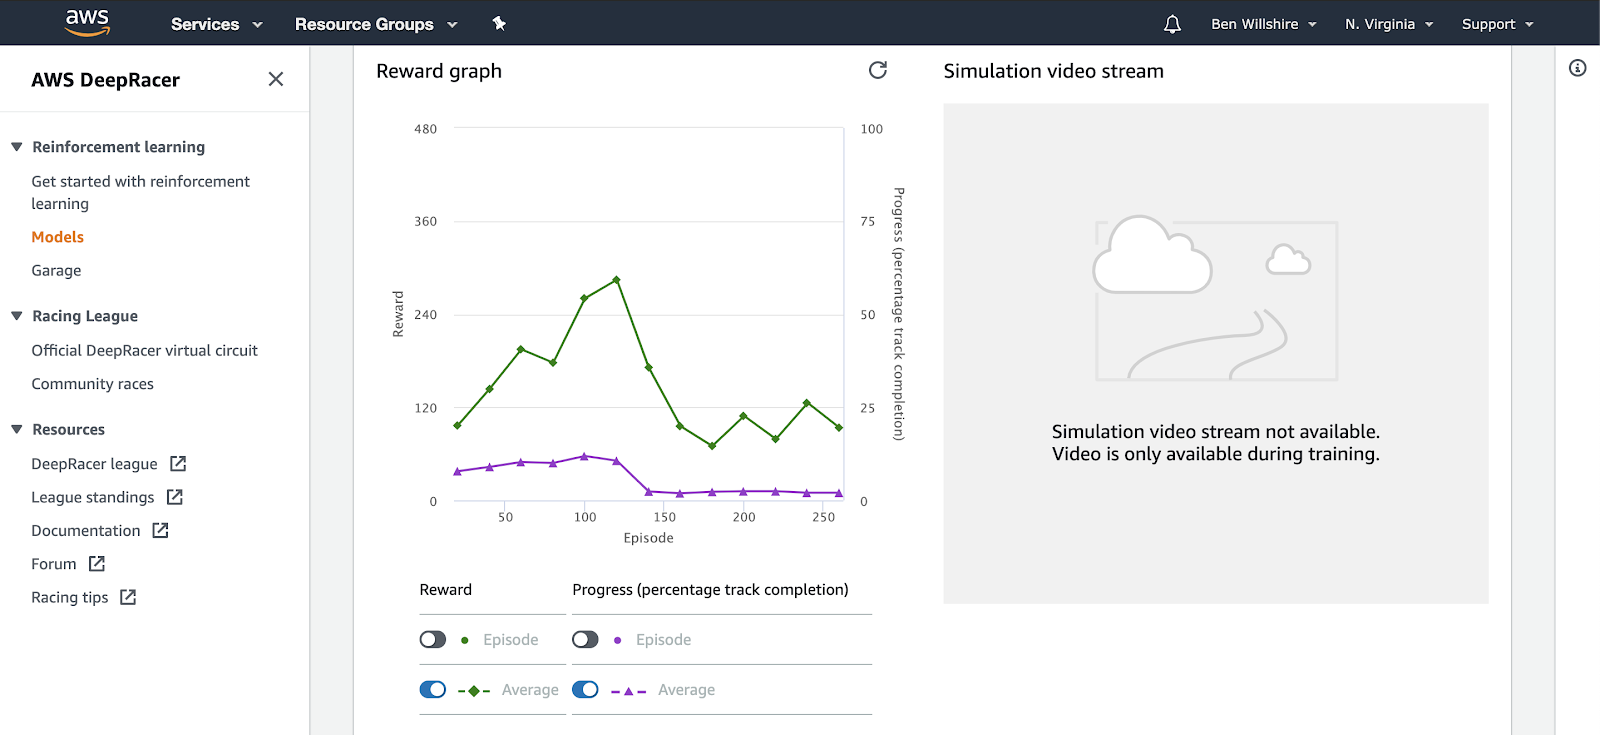The height and width of the screenshot is (735, 1600).
Task: Collapse the Reinforcement learning section
Action: (16, 147)
